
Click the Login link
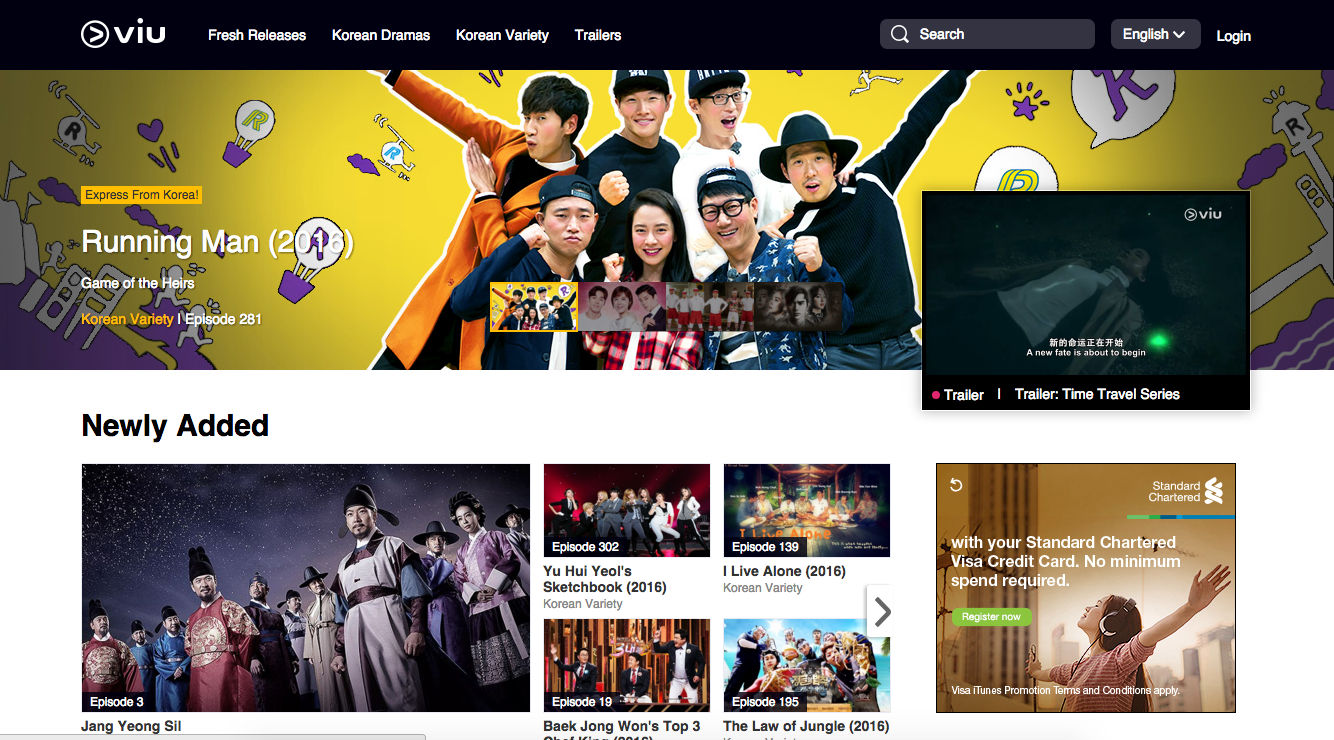[1233, 36]
